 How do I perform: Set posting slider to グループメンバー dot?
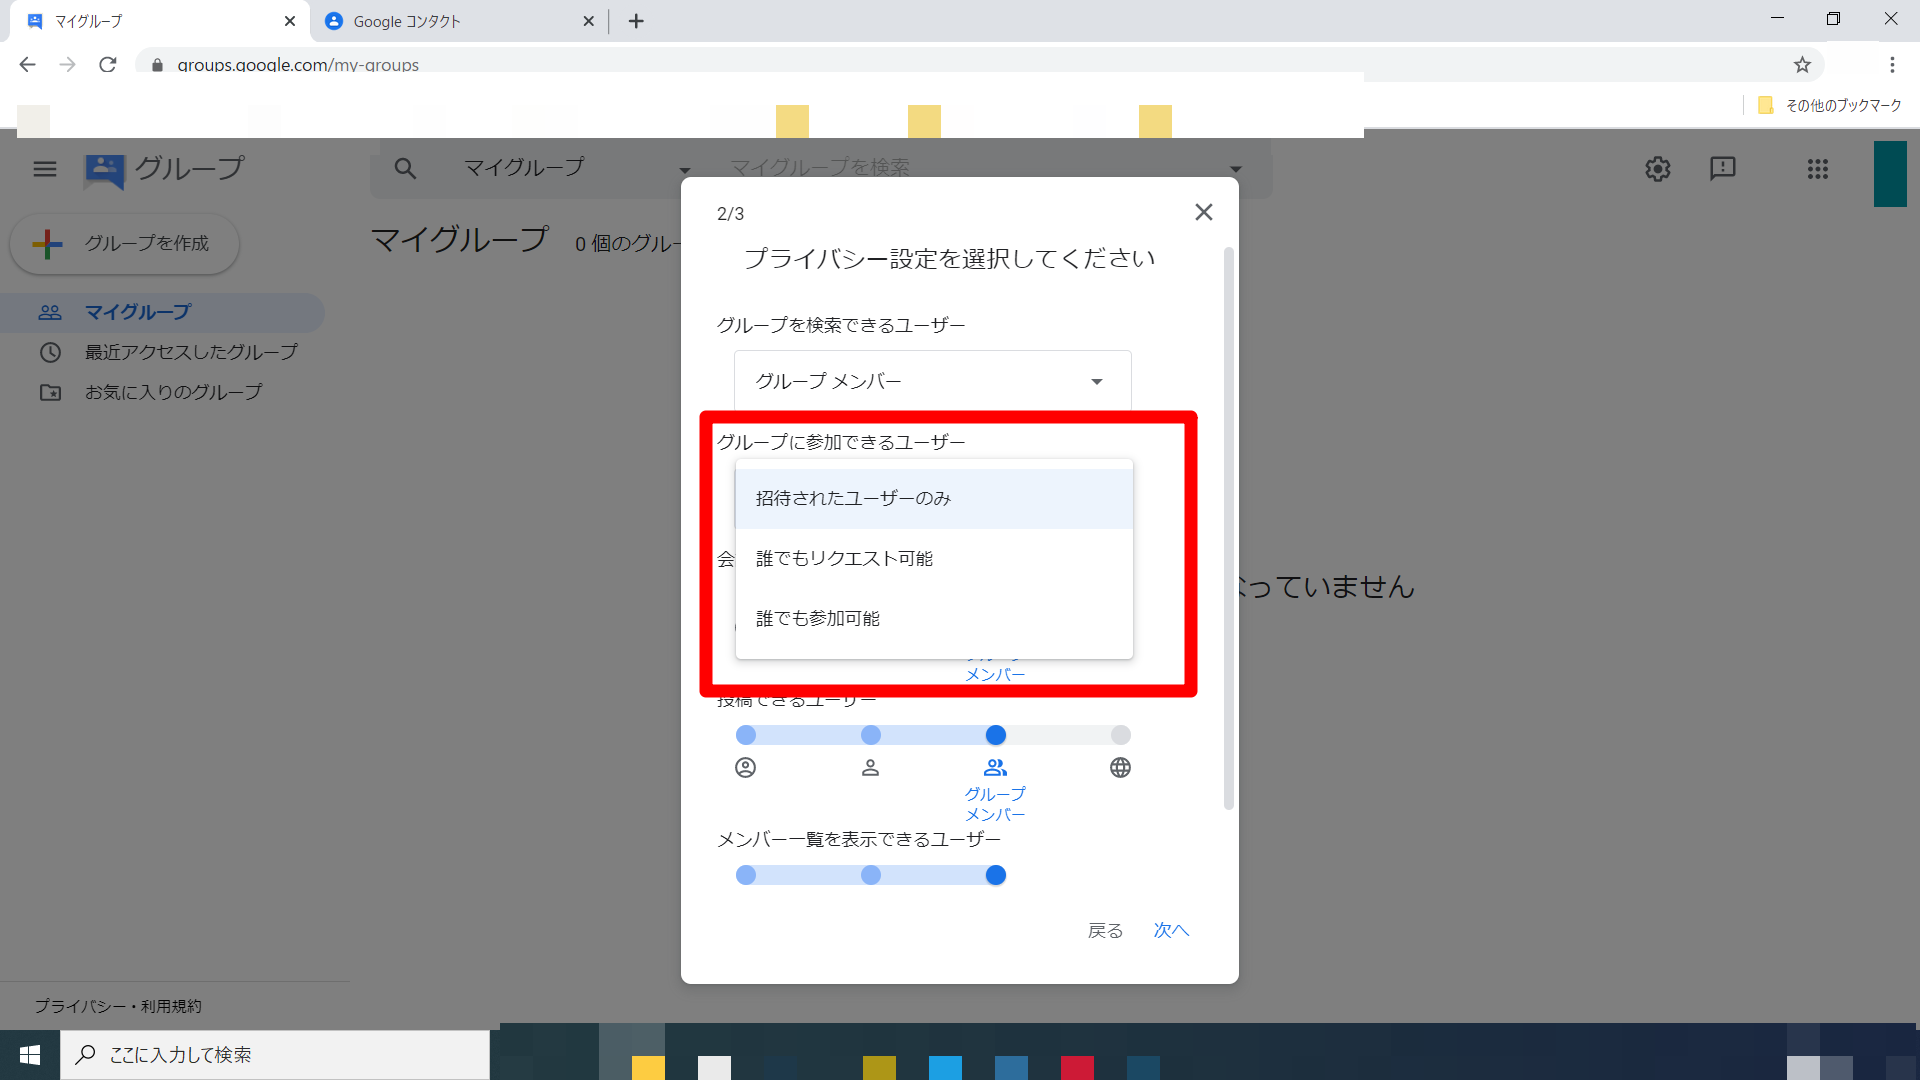click(x=995, y=735)
